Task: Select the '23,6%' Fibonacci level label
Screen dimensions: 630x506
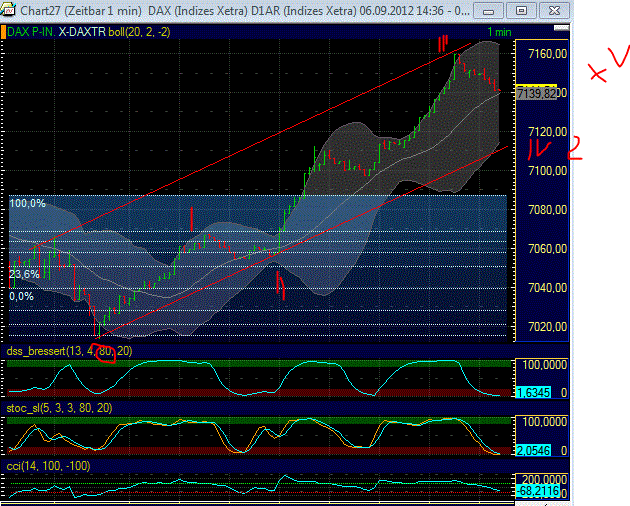Action: 24,275
